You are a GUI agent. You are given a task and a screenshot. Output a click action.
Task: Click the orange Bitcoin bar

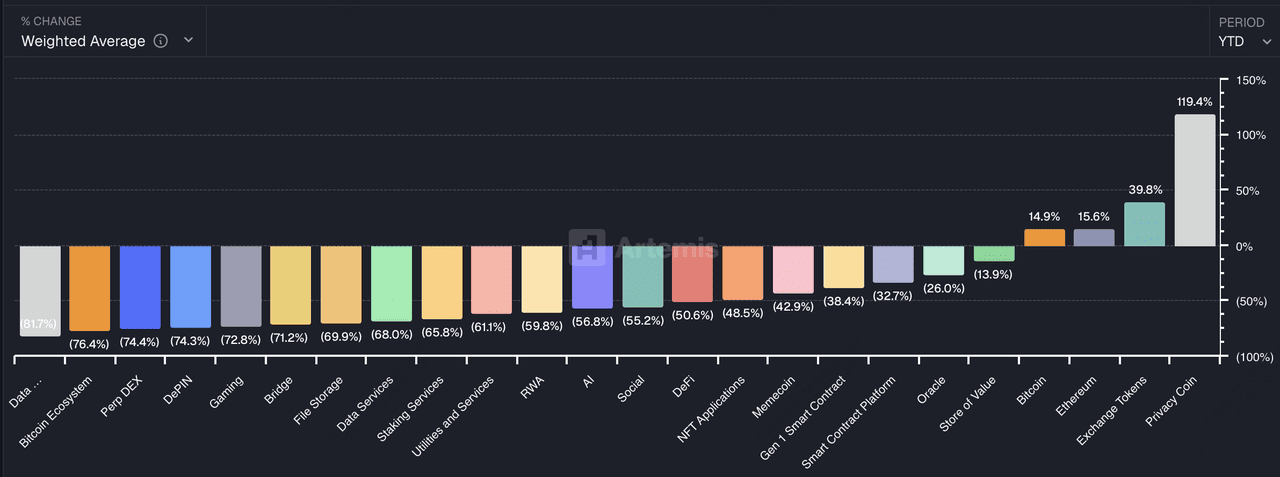tap(1044, 238)
